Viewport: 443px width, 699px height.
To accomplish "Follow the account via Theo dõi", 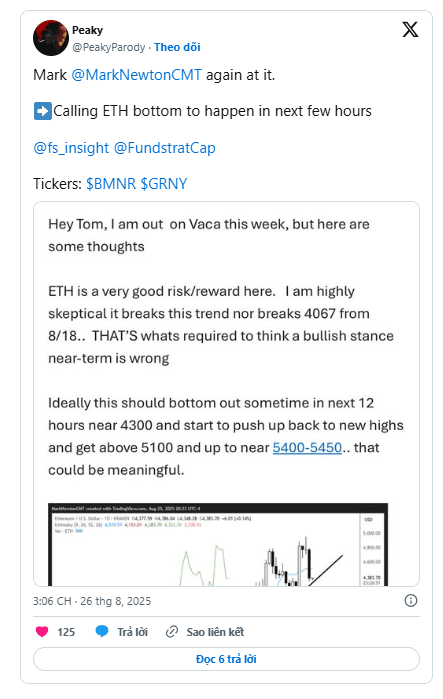I will point(177,47).
